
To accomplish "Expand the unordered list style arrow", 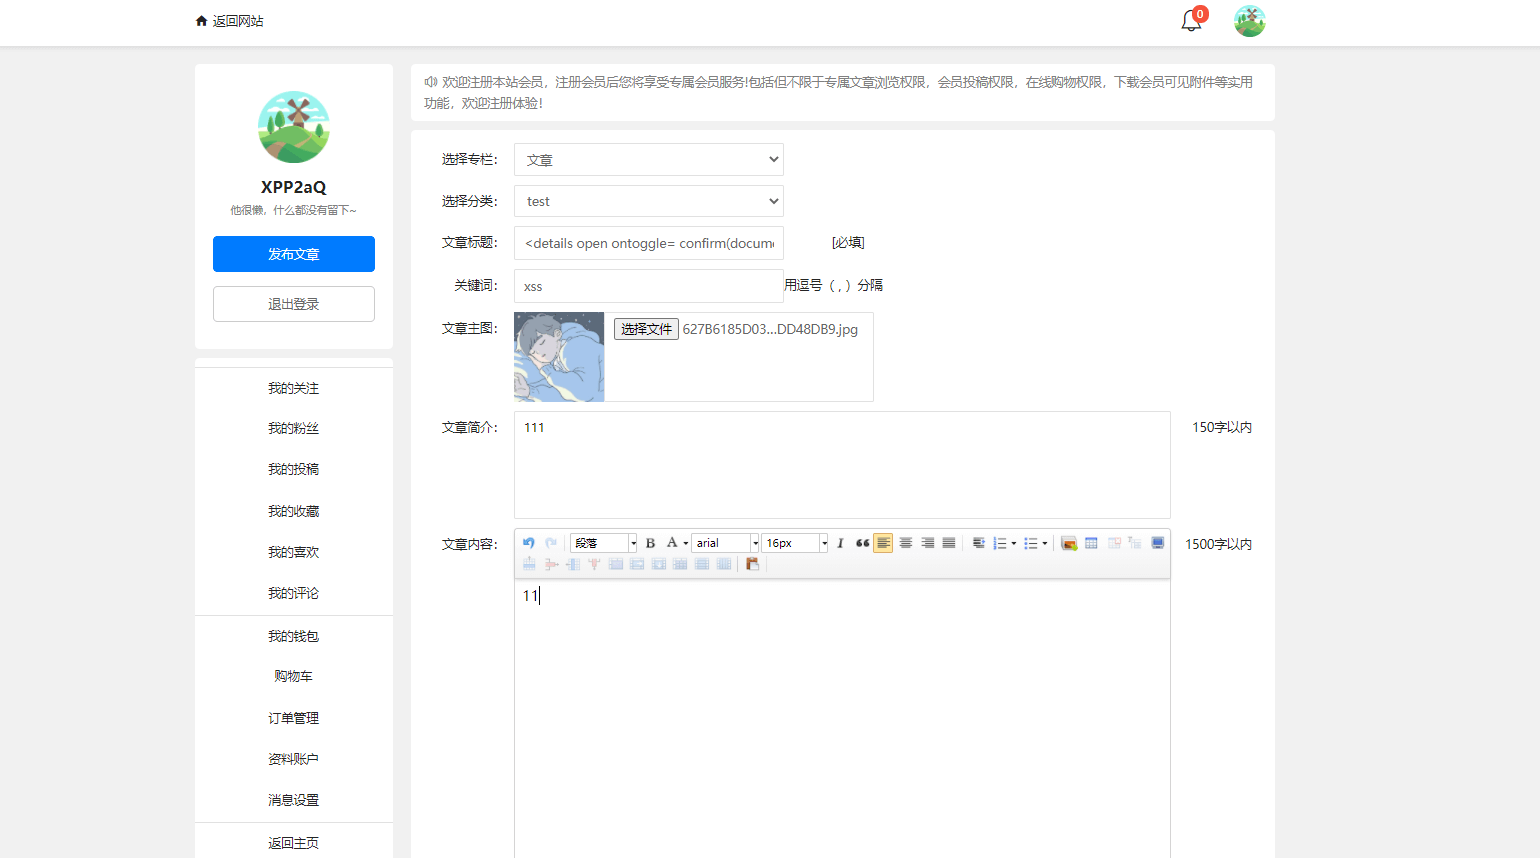I will point(1045,543).
